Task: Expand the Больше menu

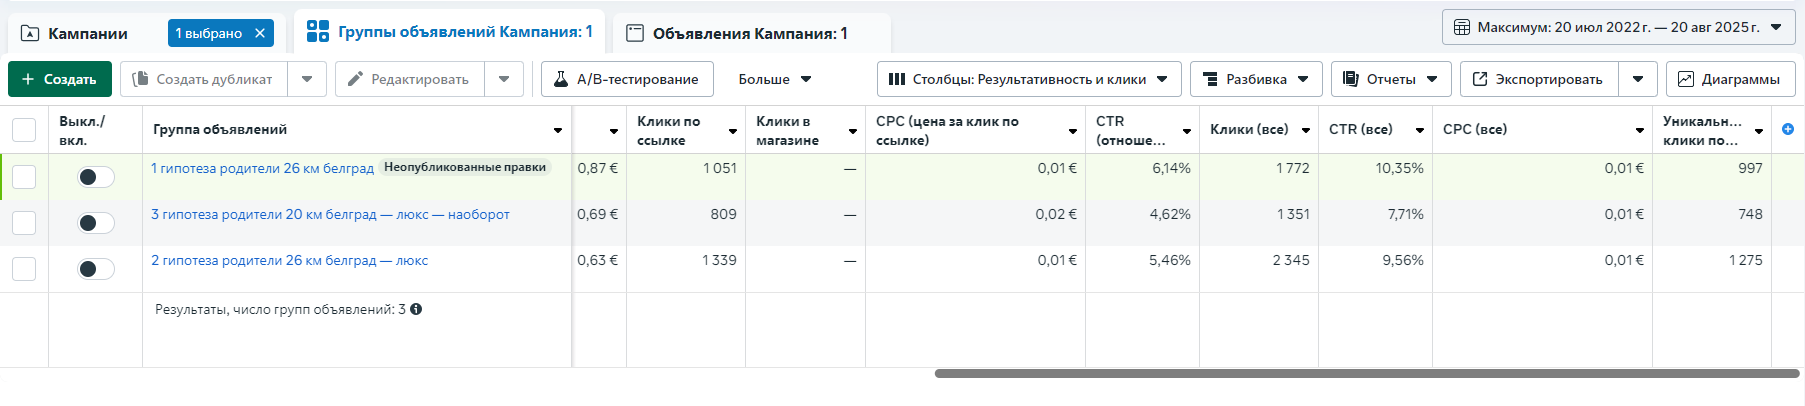Action: 775,79
